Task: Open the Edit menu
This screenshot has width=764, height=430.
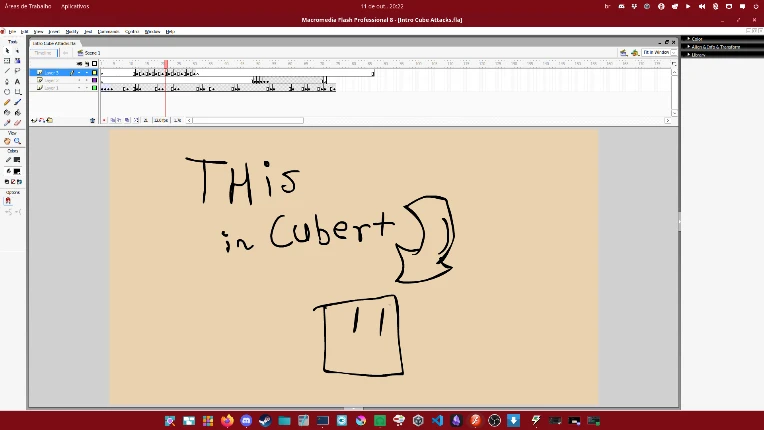Action: [x=24, y=32]
